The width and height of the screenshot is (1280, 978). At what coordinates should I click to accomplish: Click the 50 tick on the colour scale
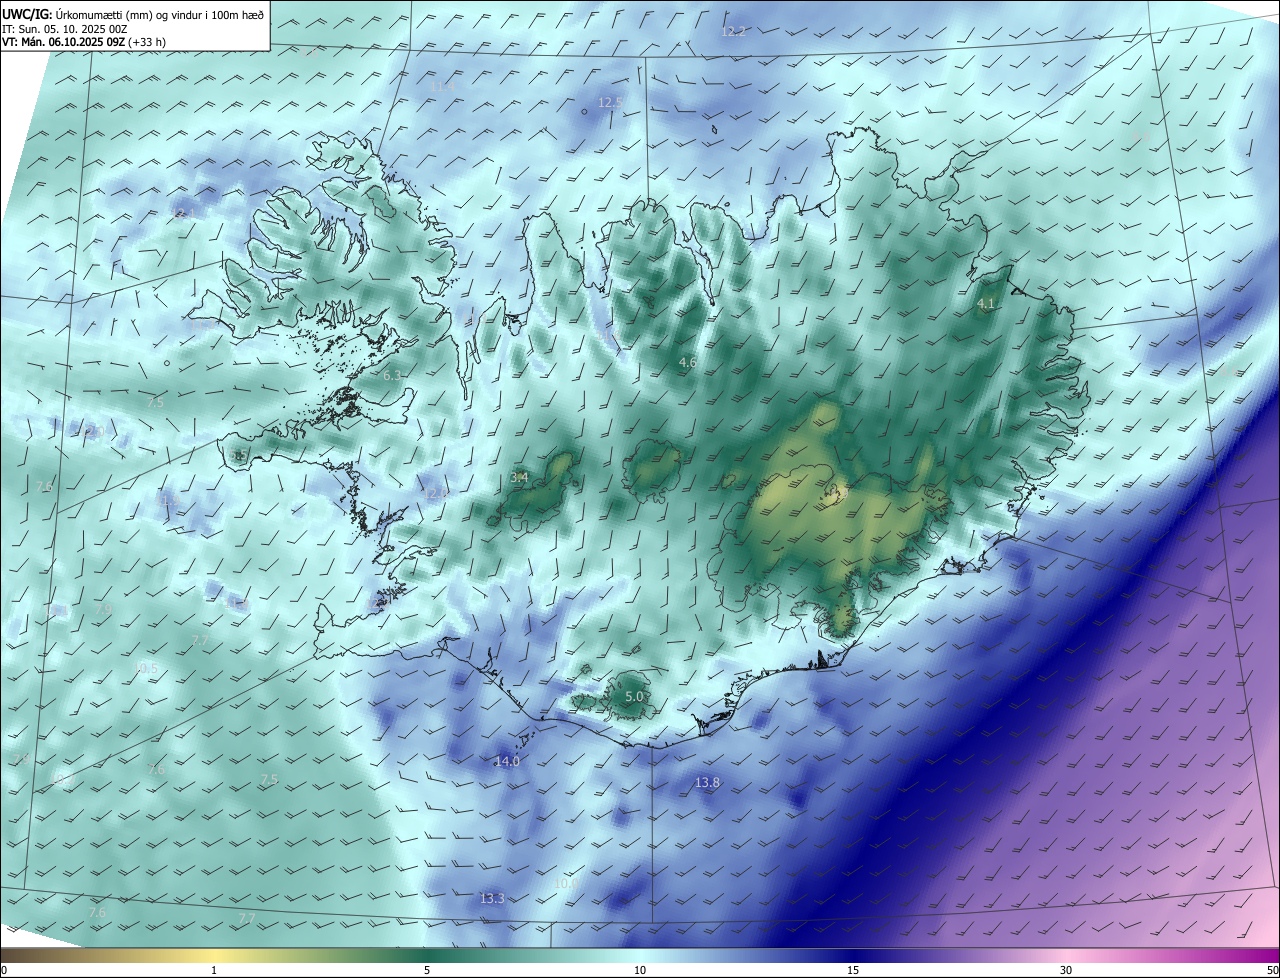(1272, 971)
